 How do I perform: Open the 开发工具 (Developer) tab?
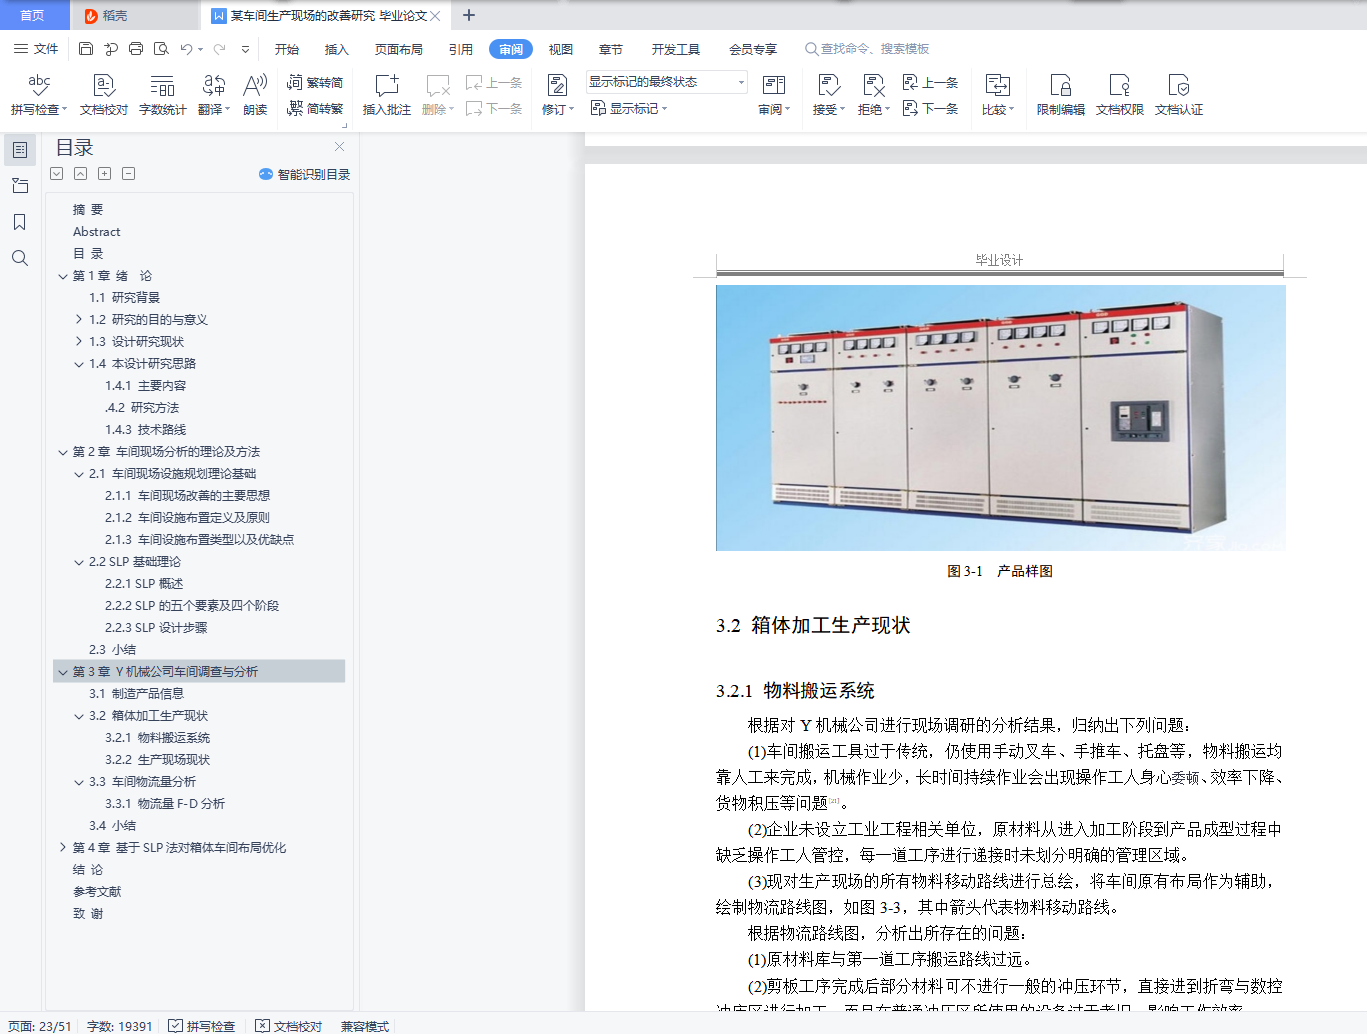click(676, 49)
